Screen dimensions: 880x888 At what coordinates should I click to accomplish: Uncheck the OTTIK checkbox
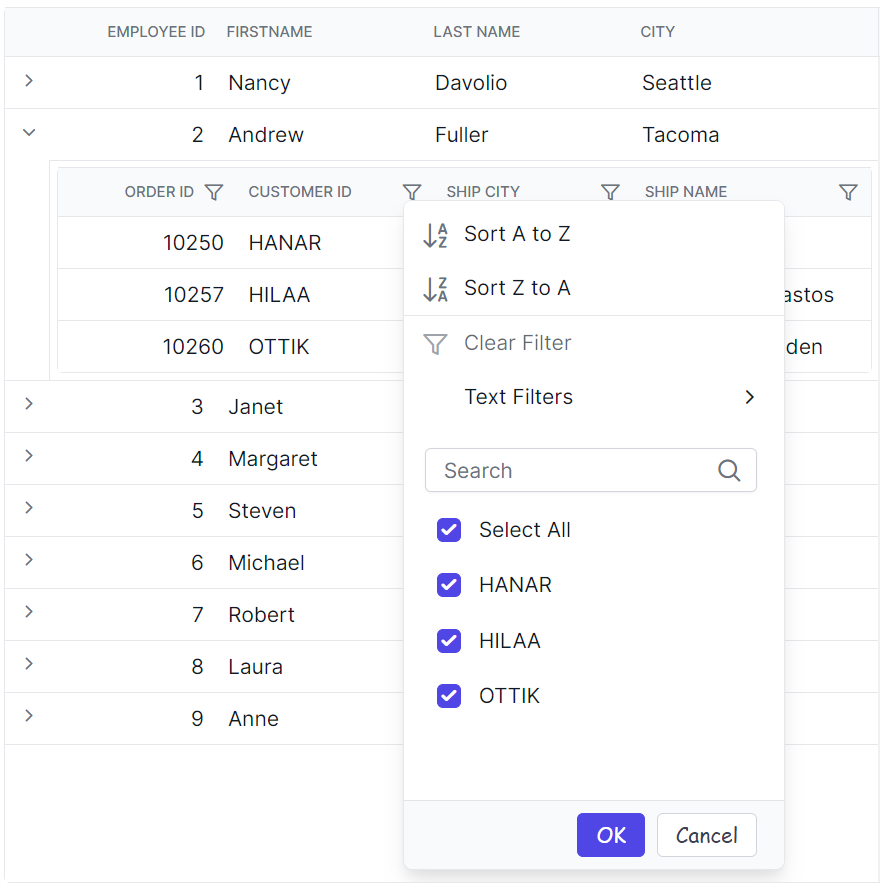pos(449,696)
